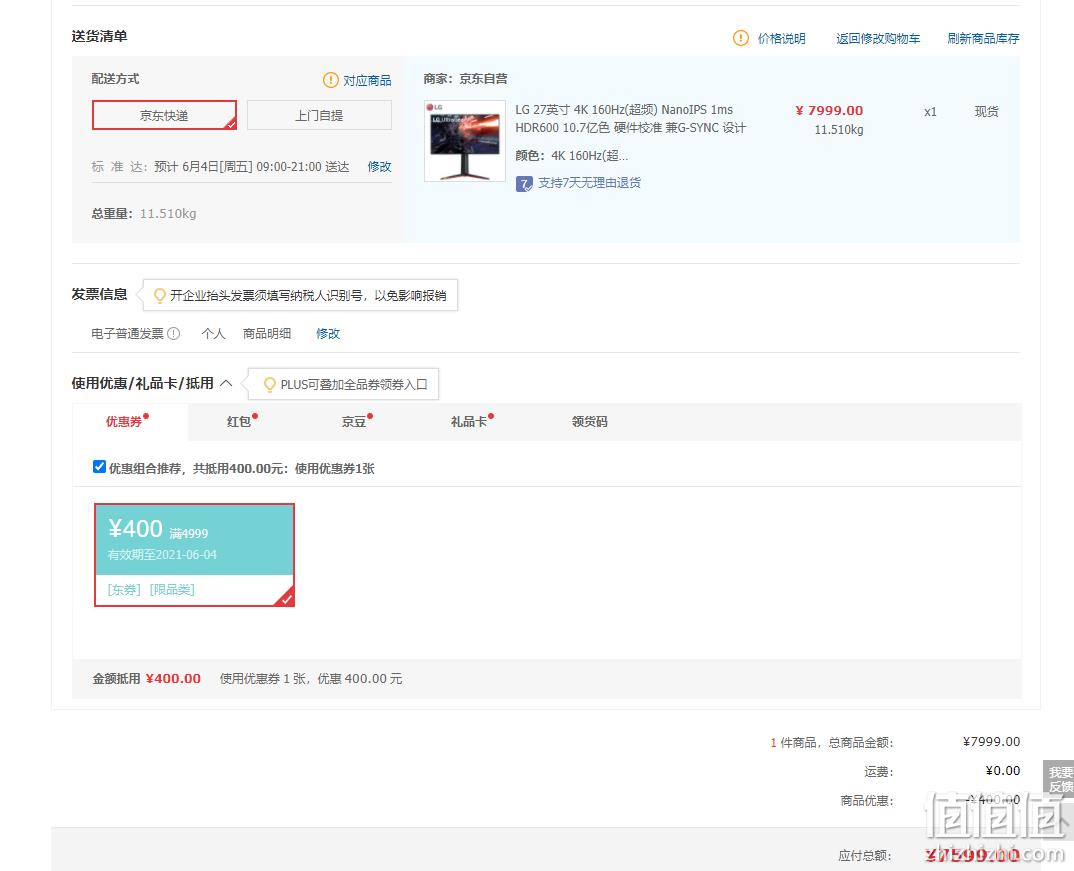Click the 我要反馈 feedback button

click(x=1060, y=779)
